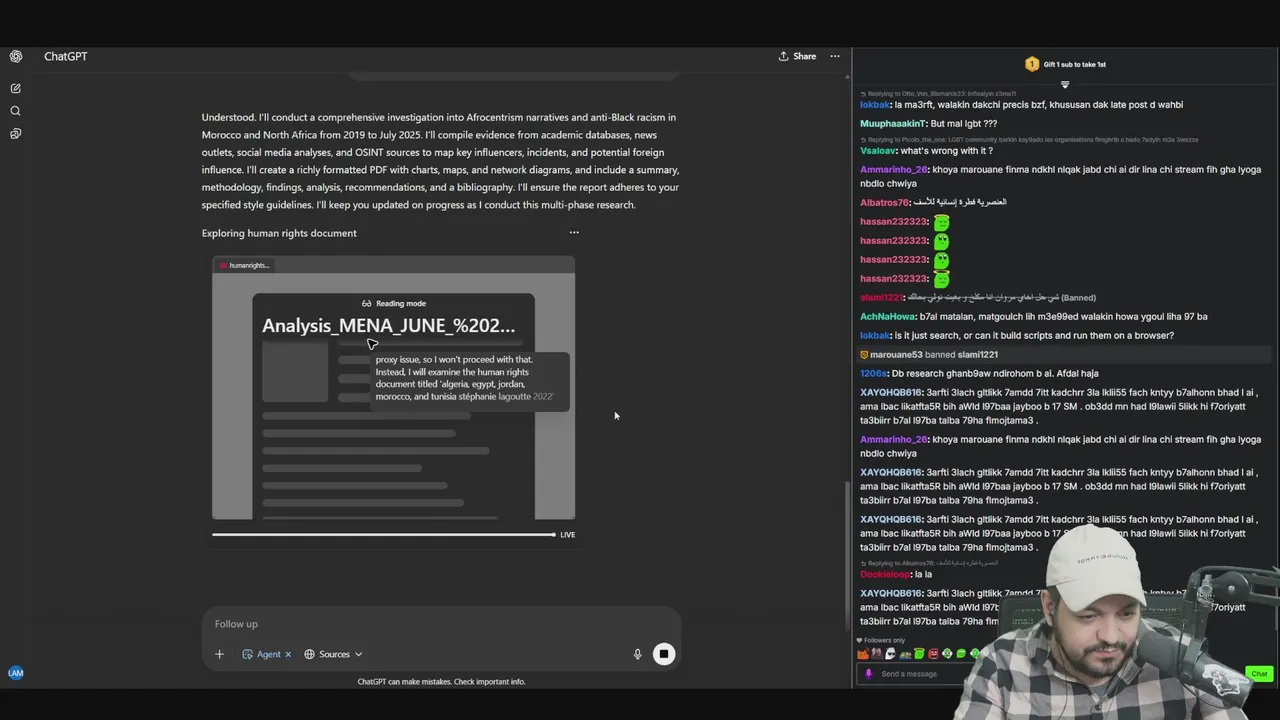Open three-dot menu beside Exploring human rights document
1280x720 pixels.
coord(574,232)
